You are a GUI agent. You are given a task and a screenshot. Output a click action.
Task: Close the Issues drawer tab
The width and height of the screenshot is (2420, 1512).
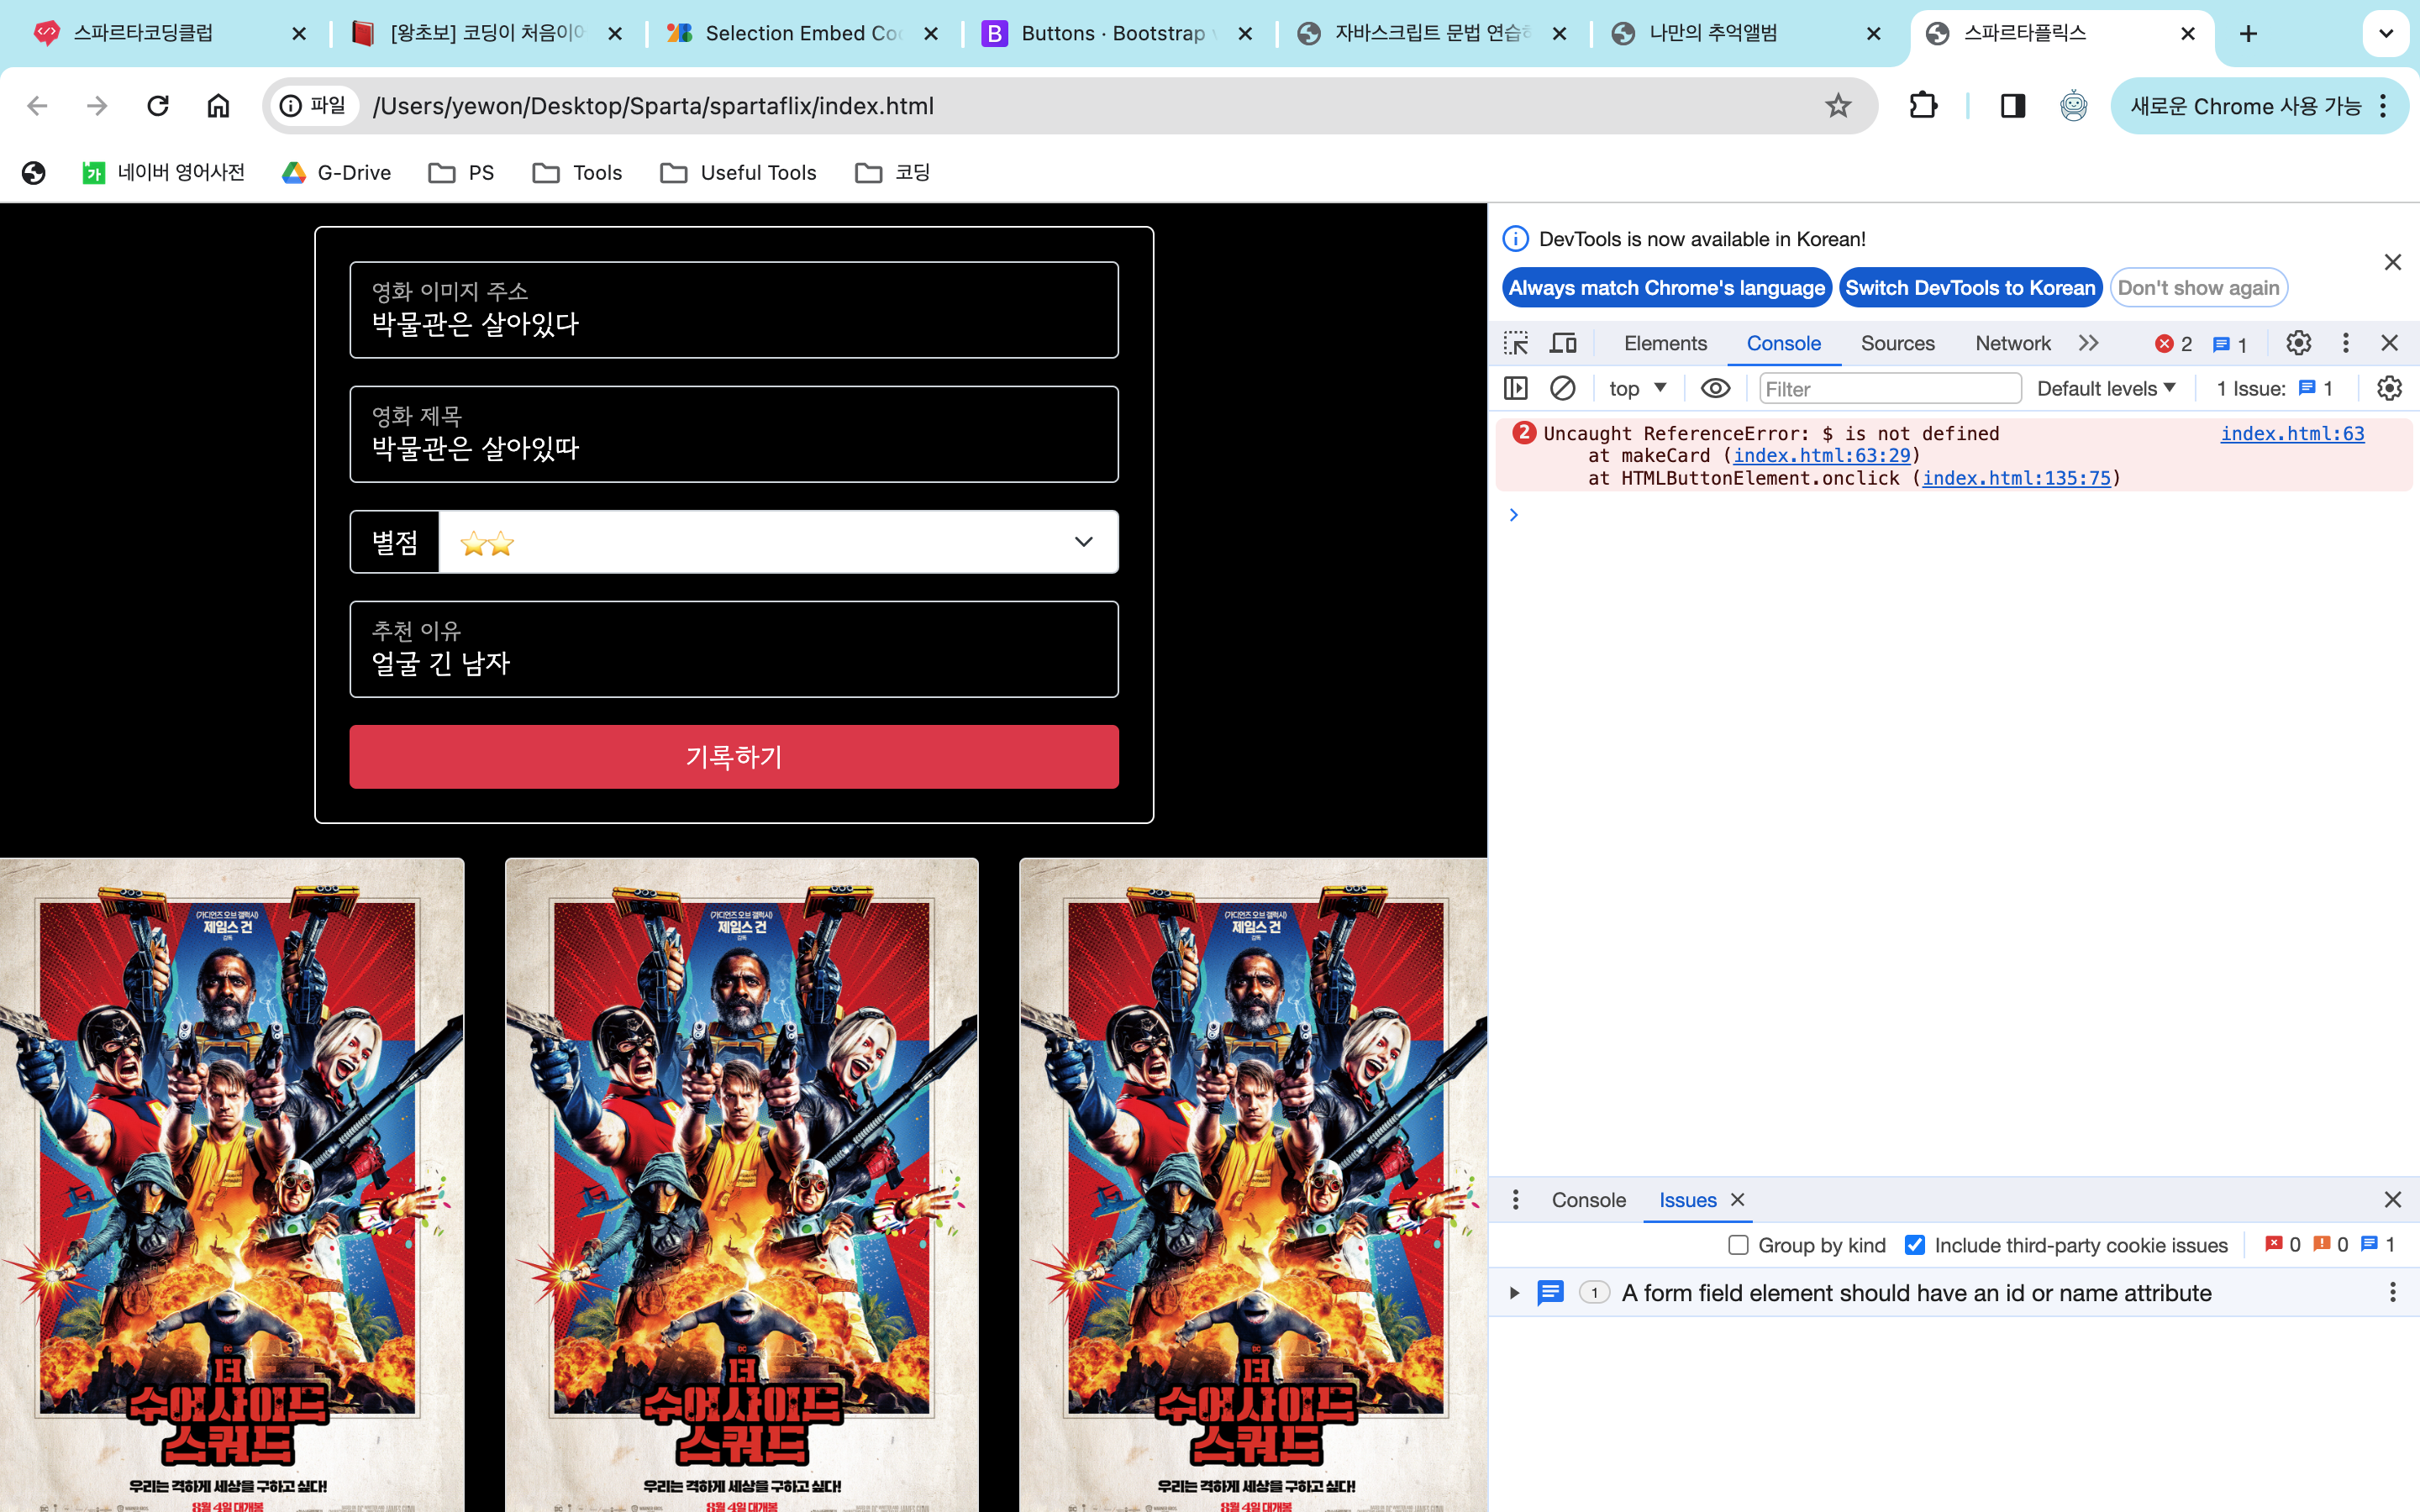[x=1738, y=1200]
